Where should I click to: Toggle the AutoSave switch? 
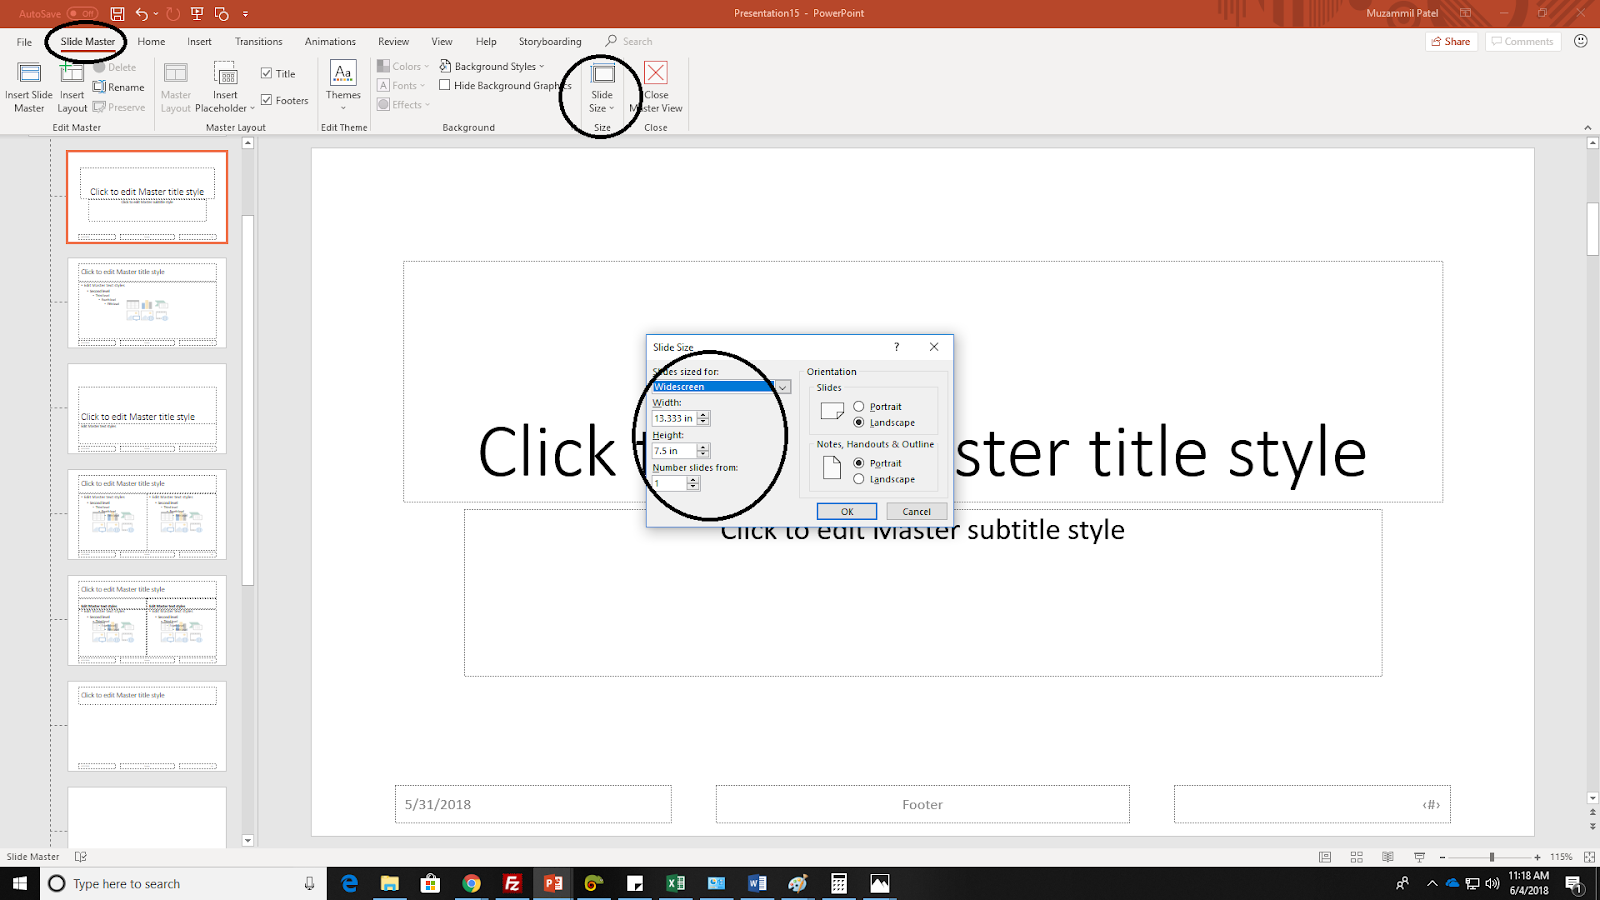(82, 14)
